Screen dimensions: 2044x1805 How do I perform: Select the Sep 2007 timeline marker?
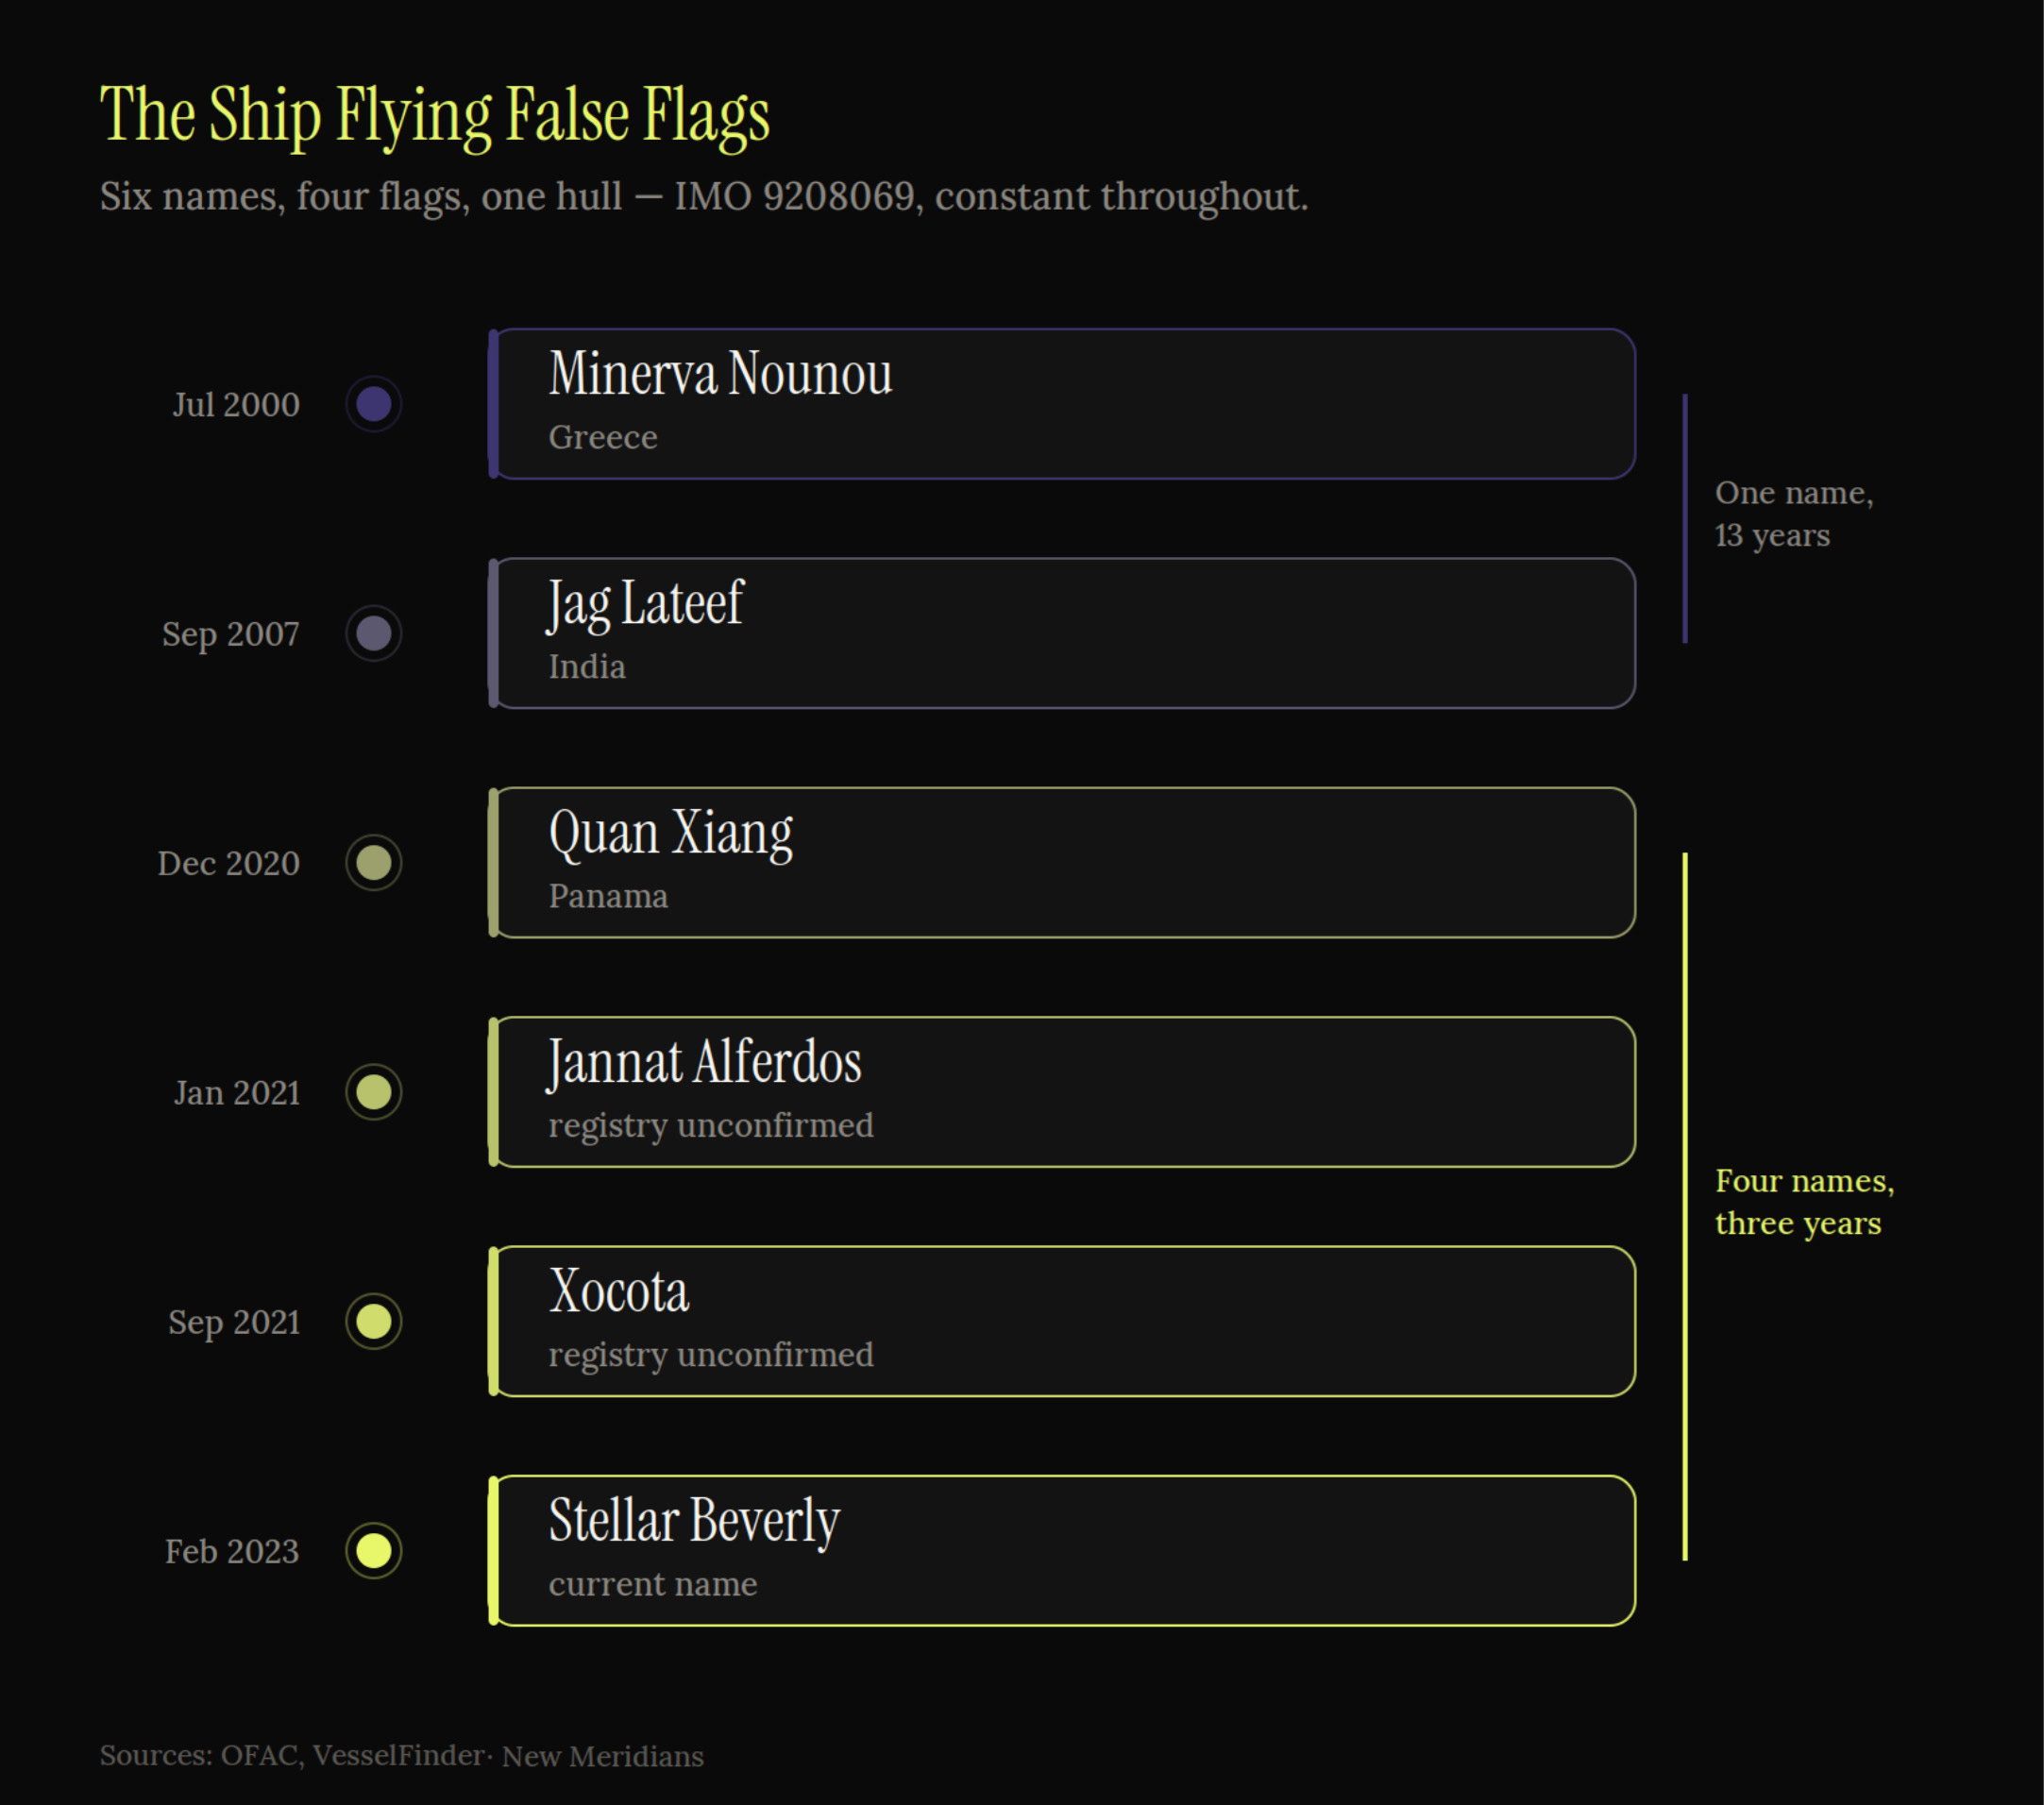click(x=374, y=633)
